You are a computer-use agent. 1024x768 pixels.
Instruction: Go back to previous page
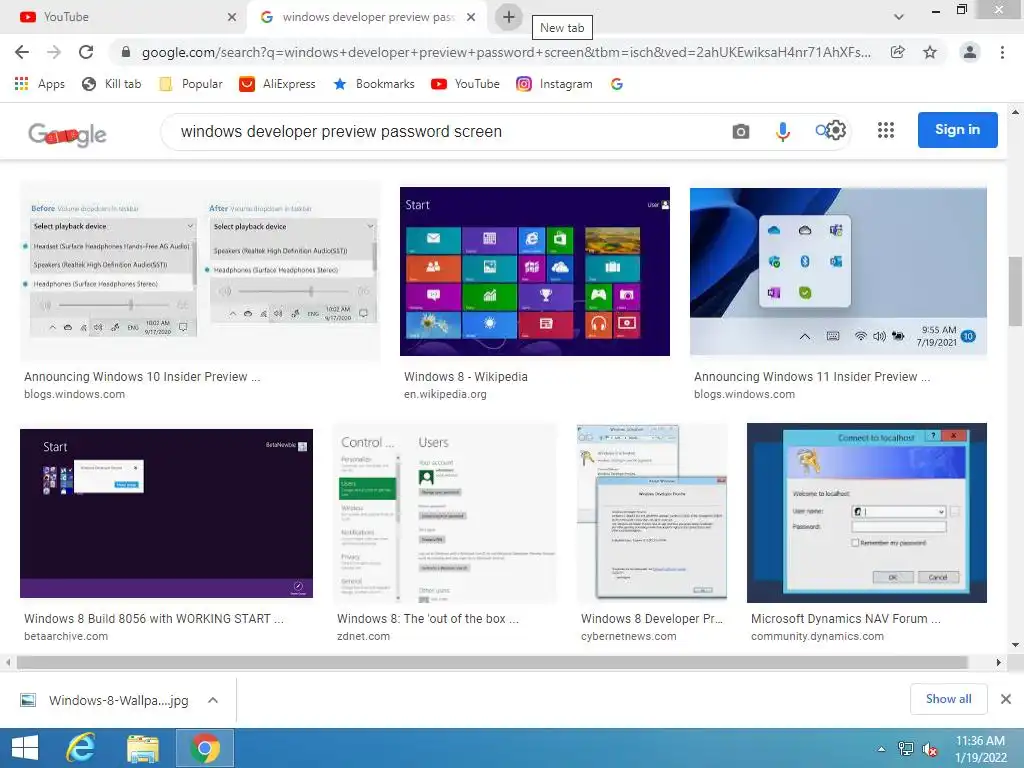click(22, 52)
